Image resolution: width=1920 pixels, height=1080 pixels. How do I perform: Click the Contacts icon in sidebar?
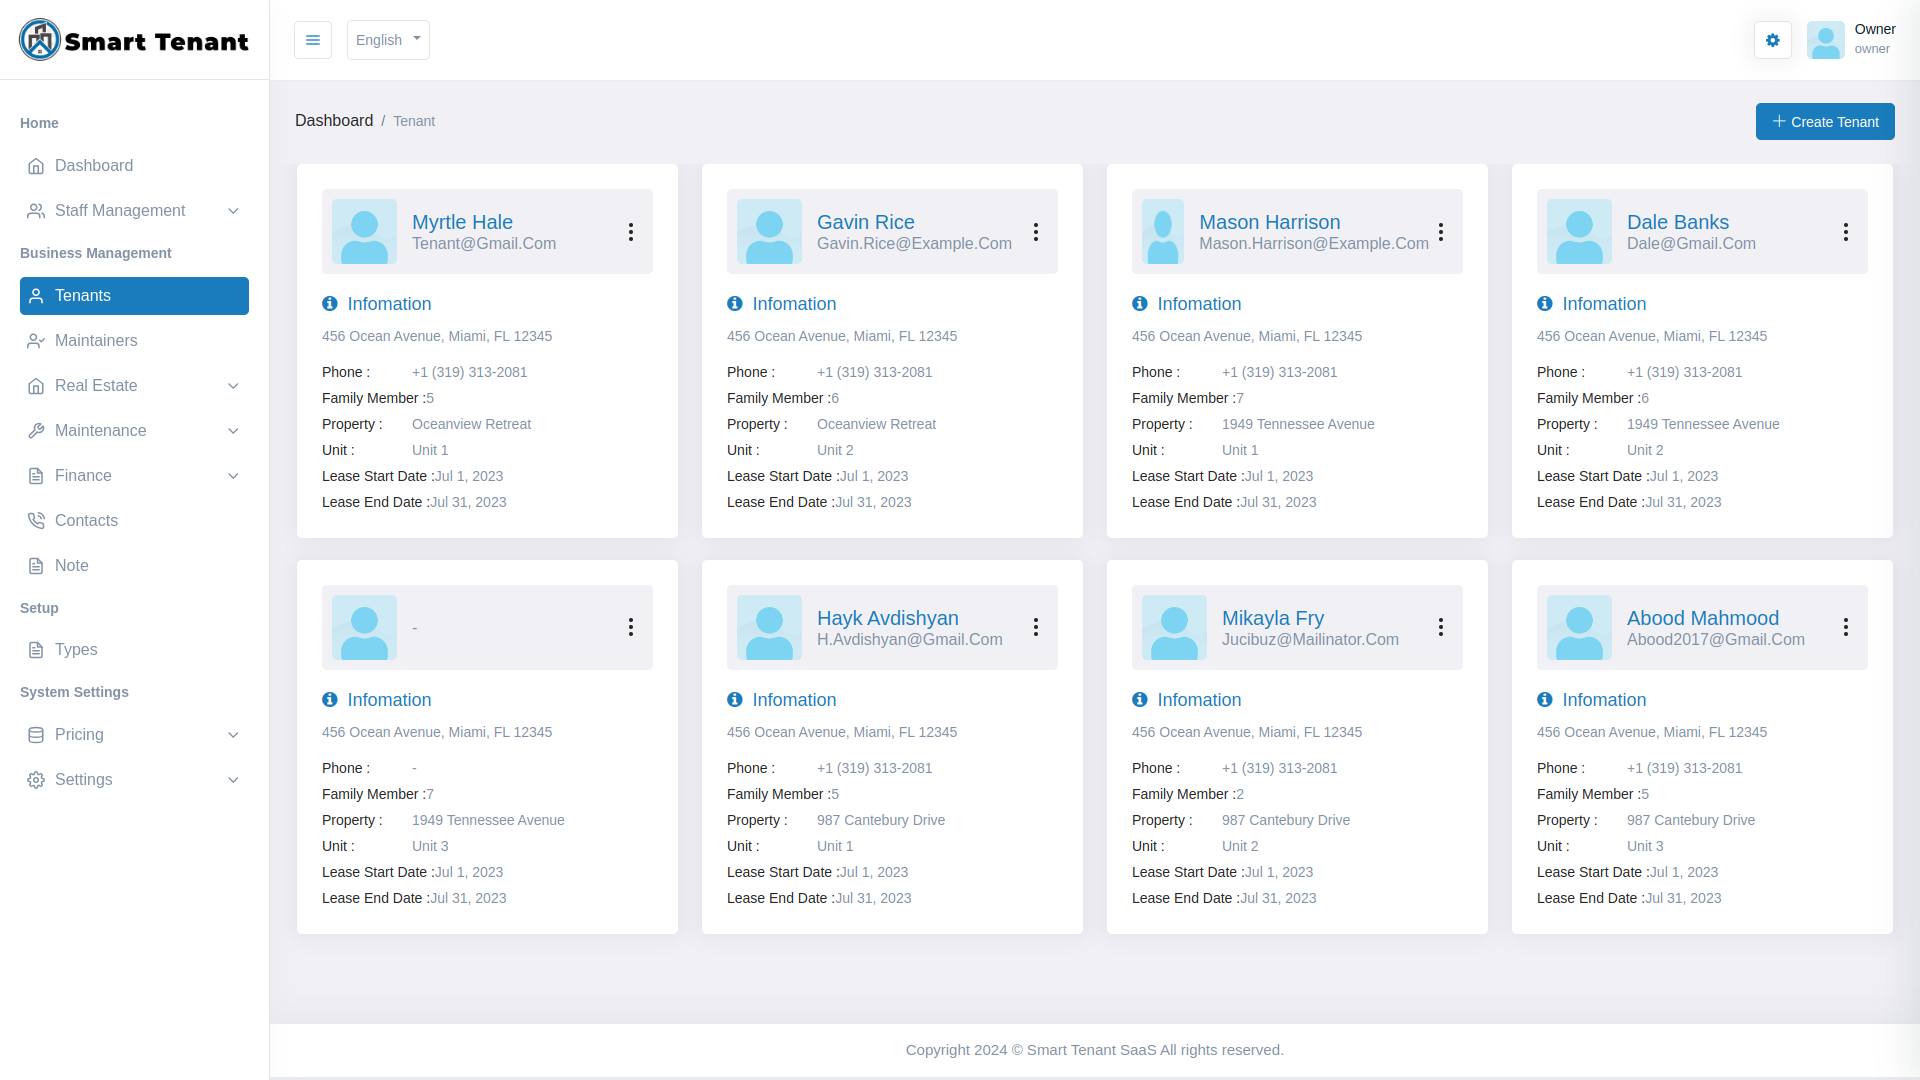(x=36, y=520)
